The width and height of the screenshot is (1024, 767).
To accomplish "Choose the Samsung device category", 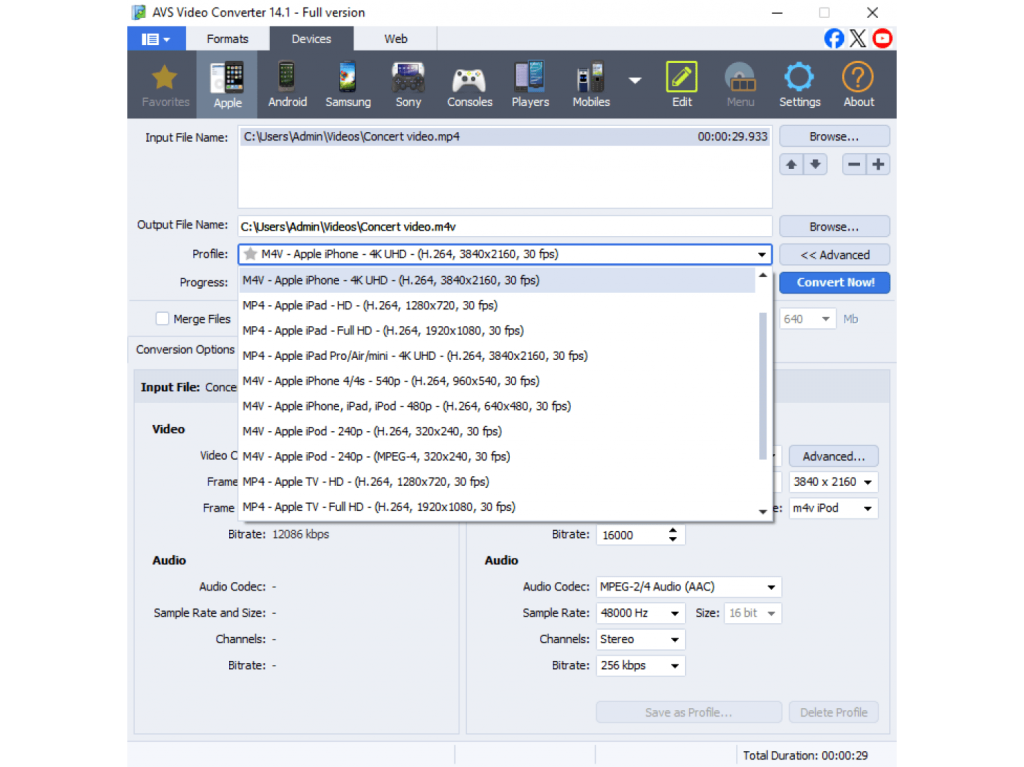I will click(348, 85).
